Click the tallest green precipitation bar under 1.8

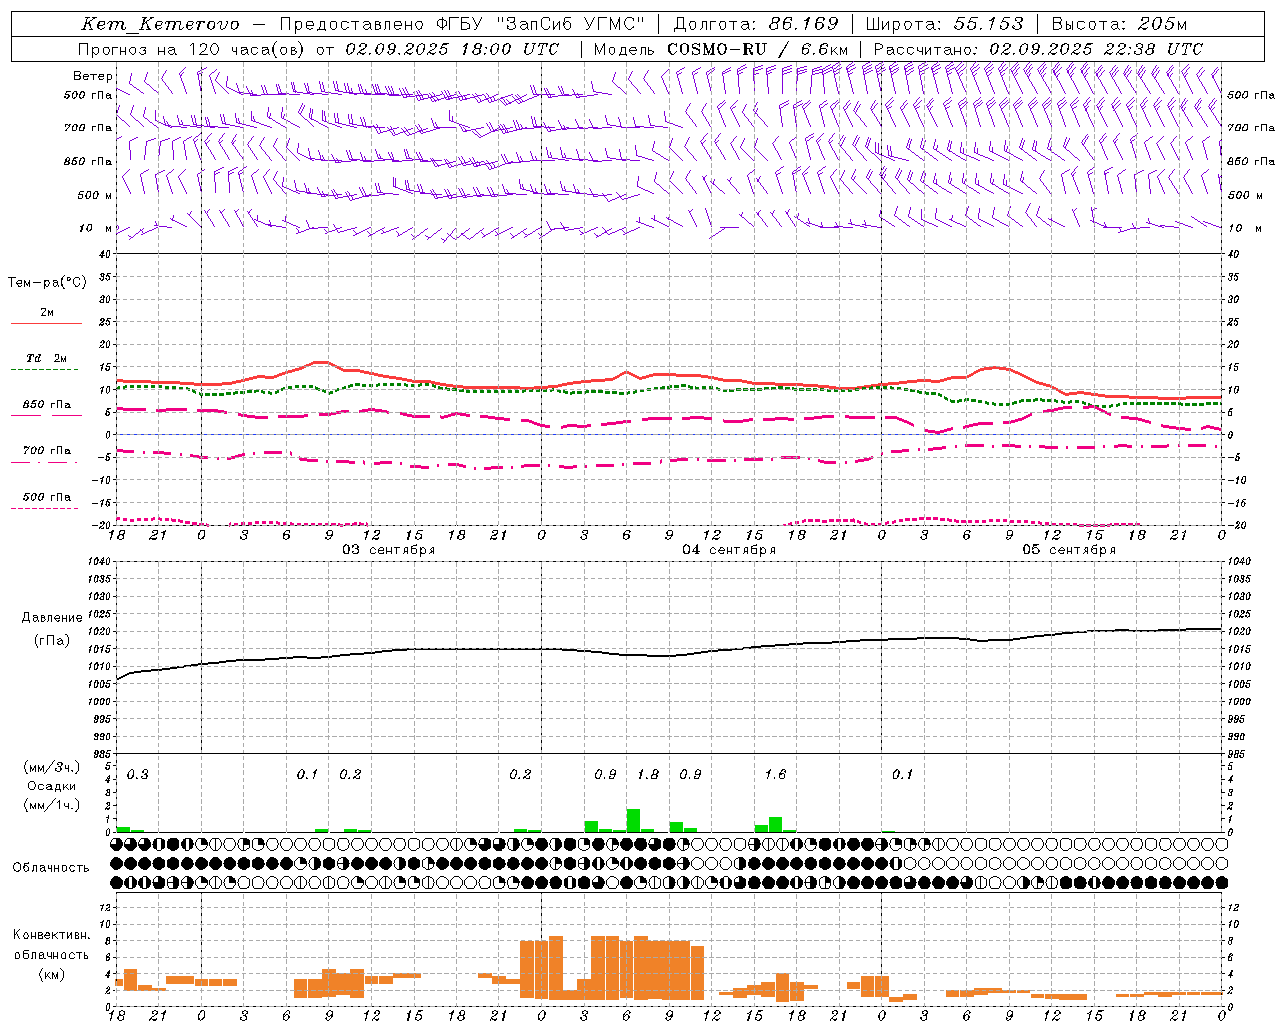click(633, 820)
